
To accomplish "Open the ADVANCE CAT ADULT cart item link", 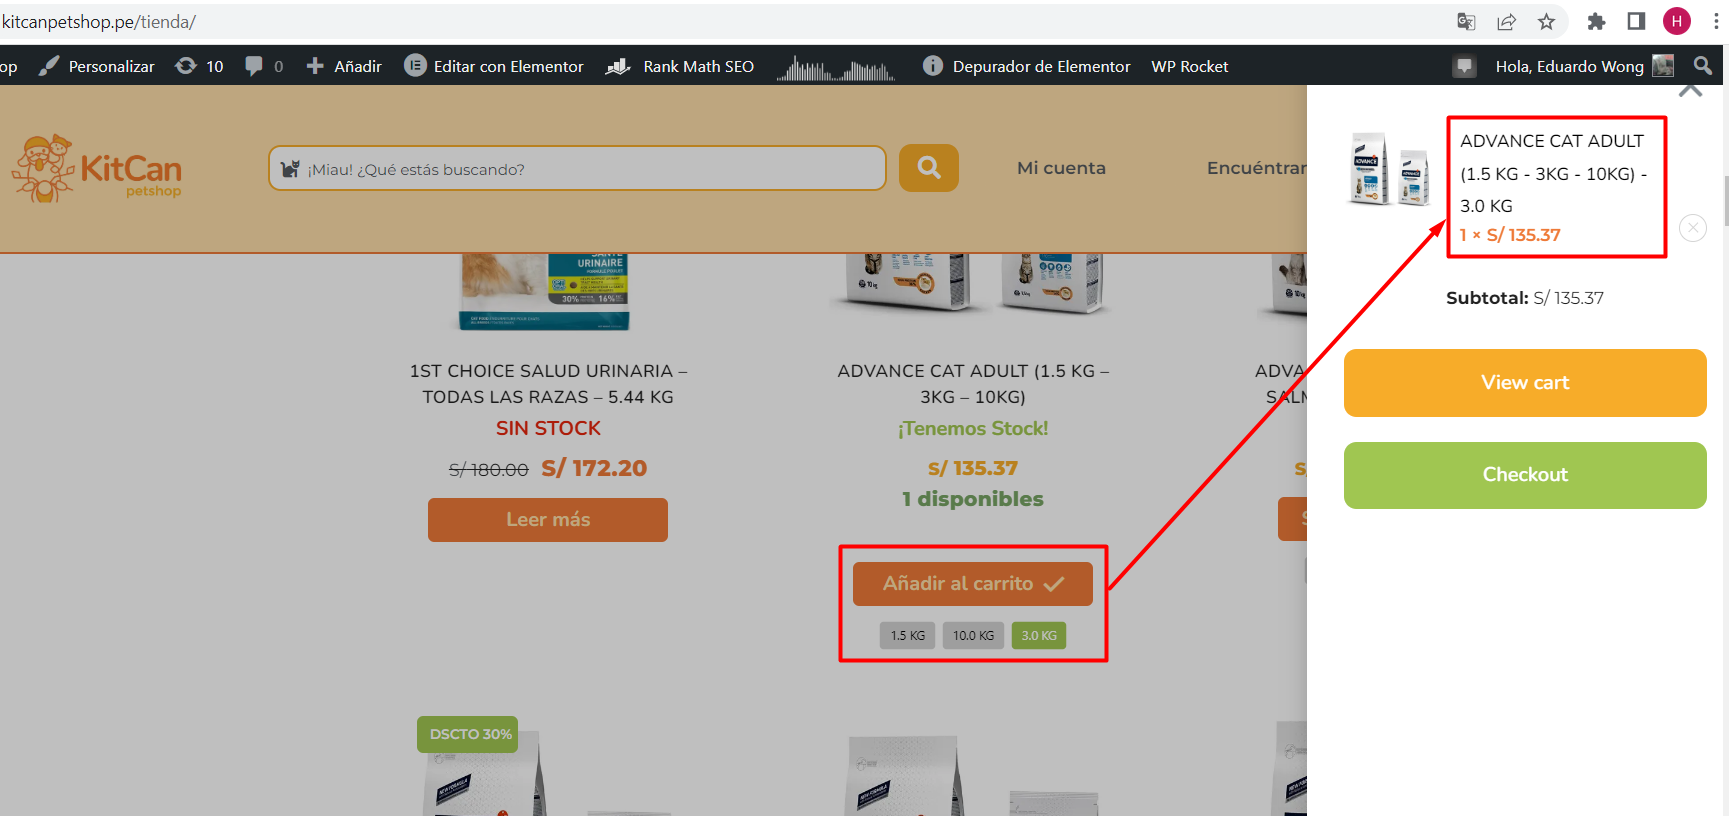I will pos(1553,173).
